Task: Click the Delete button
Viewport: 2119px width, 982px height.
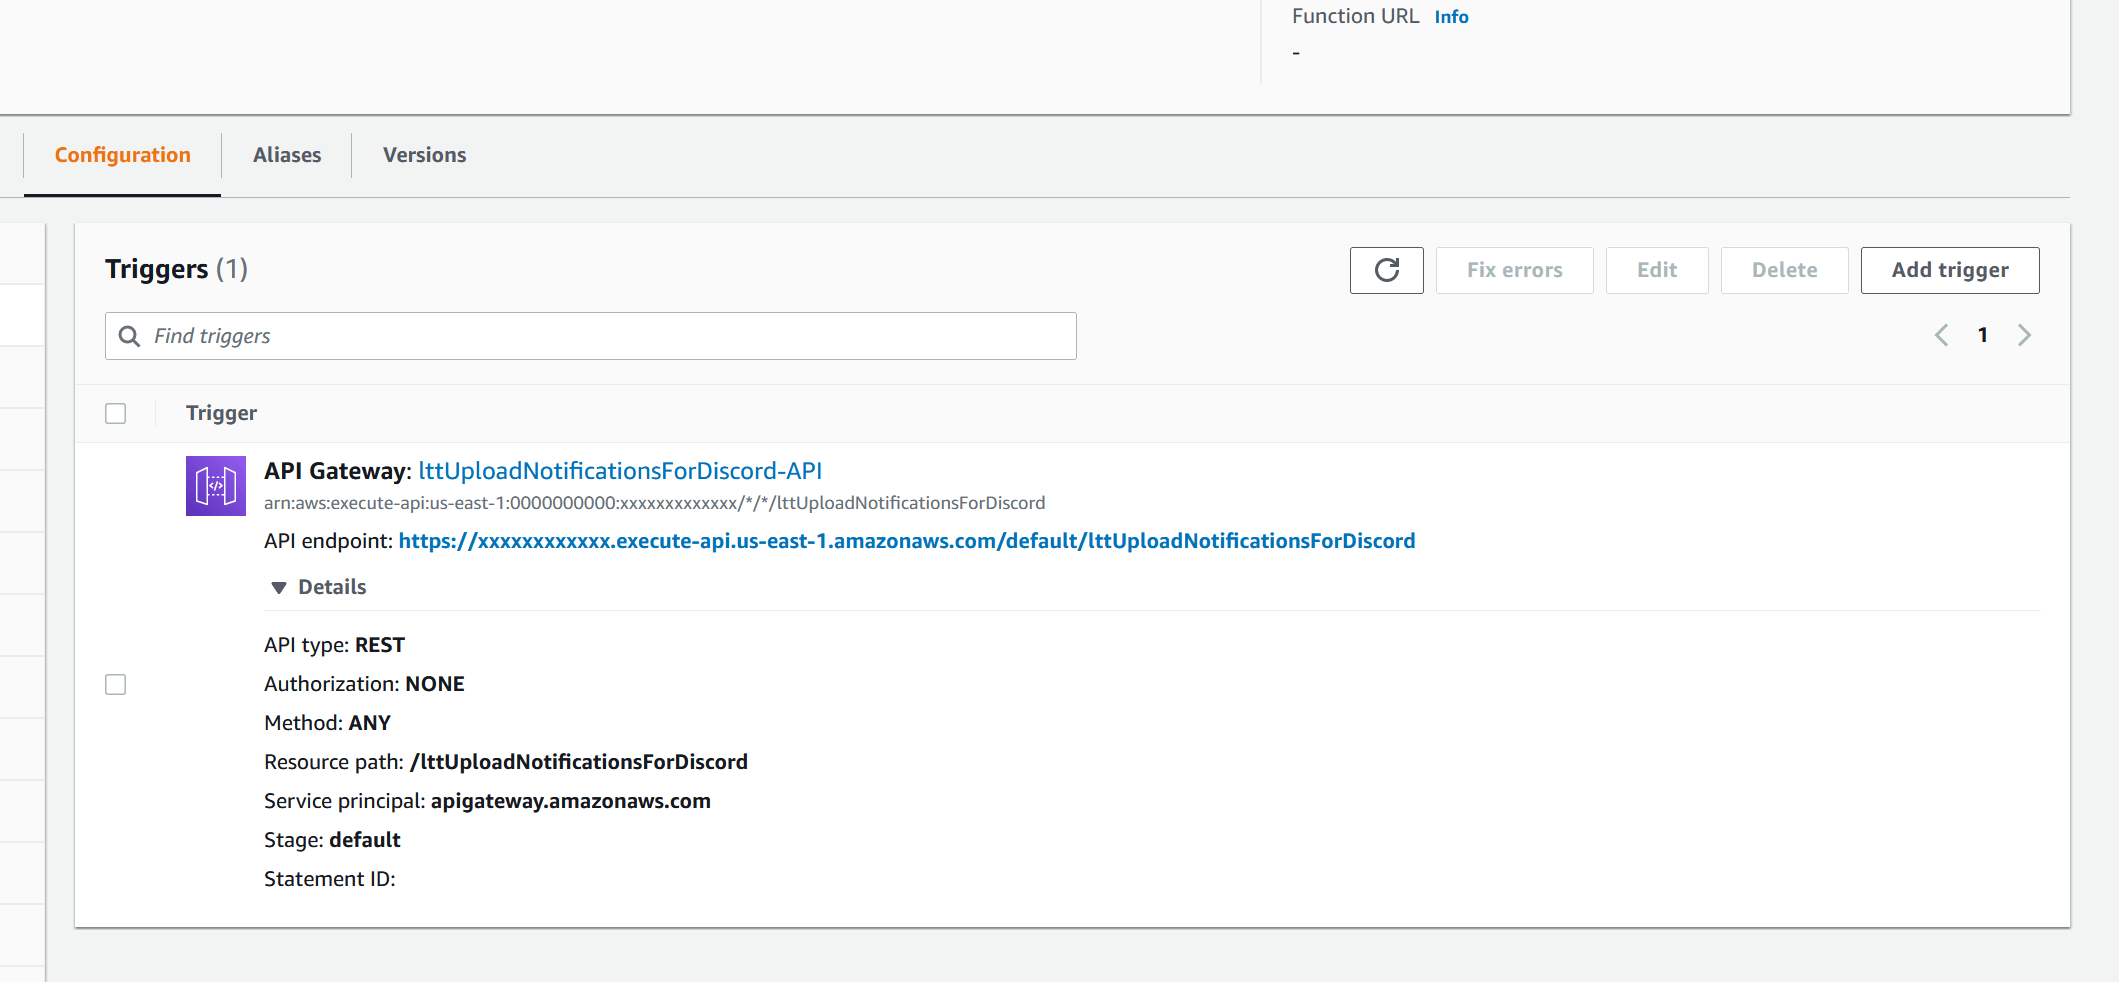Action: 1784,270
